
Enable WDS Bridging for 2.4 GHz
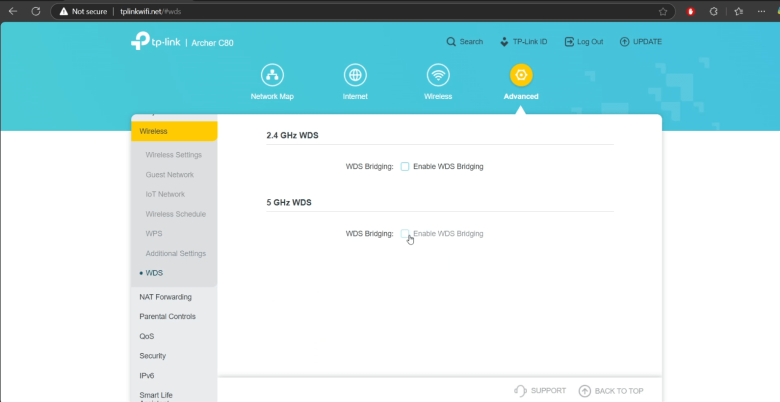(405, 166)
